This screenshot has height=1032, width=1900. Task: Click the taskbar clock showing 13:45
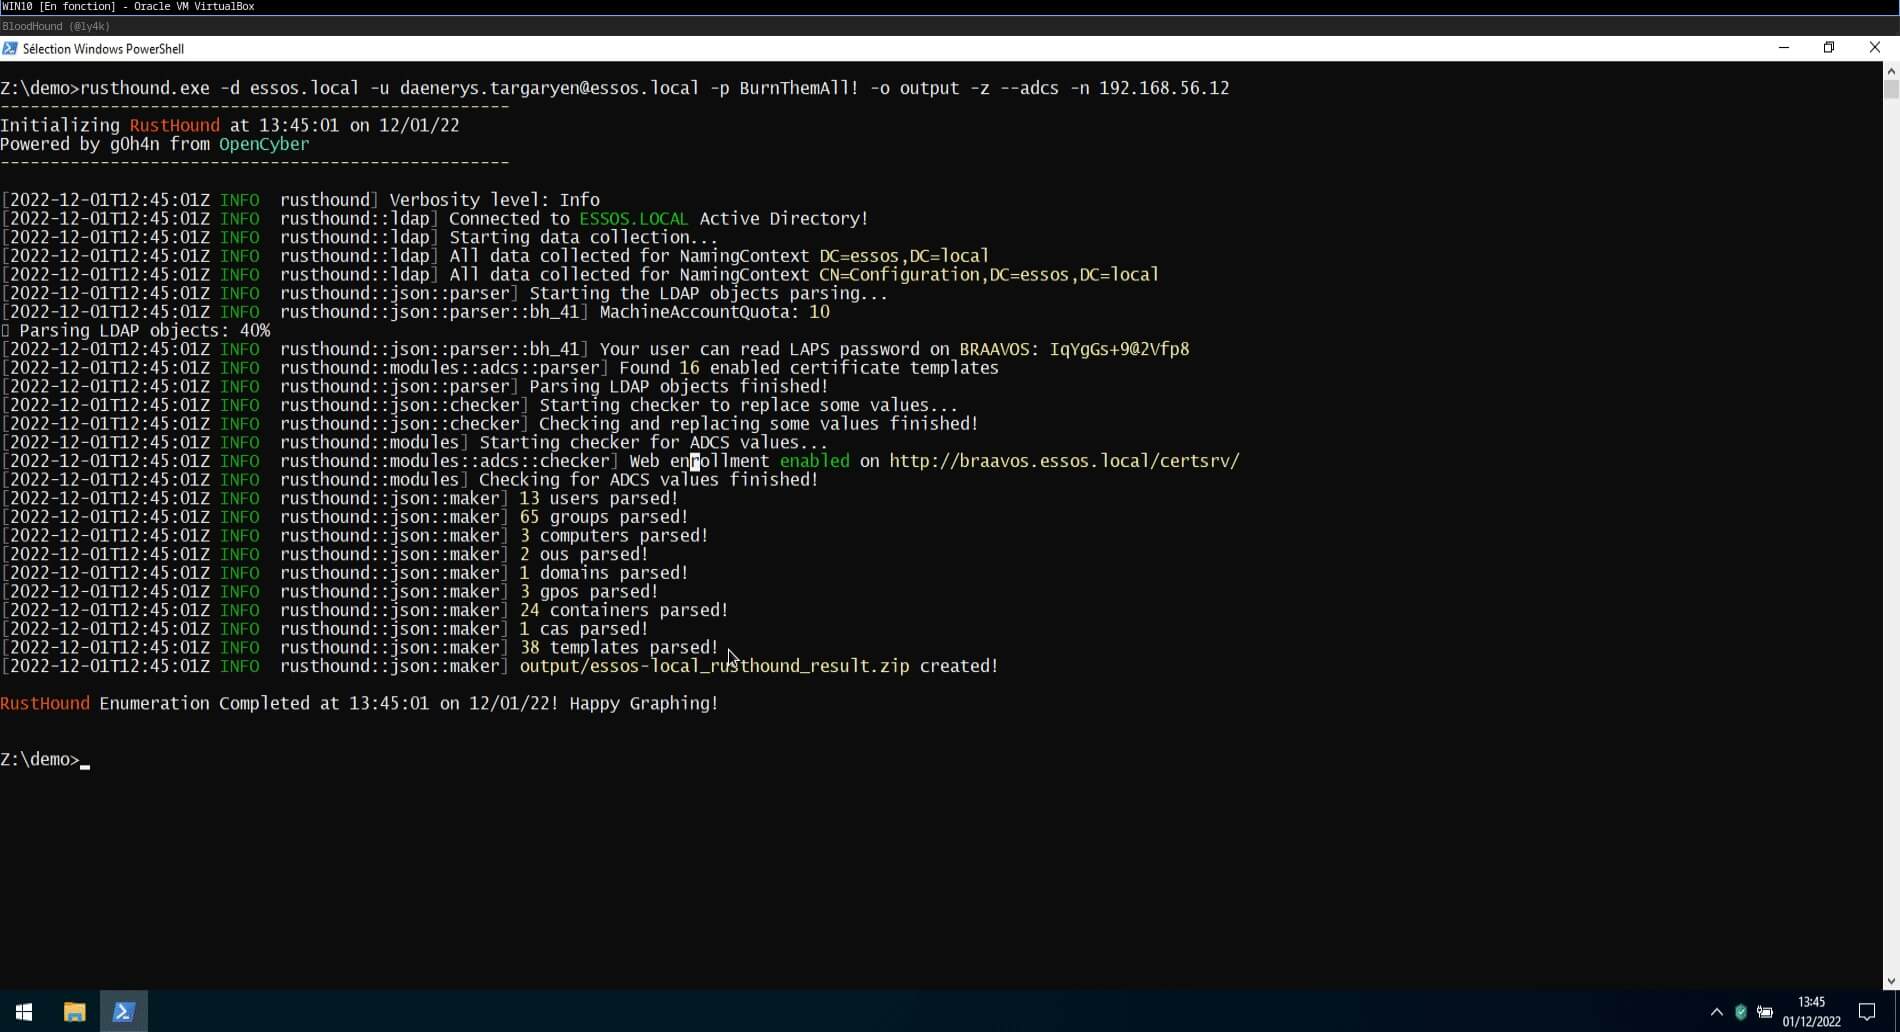[1811, 1002]
